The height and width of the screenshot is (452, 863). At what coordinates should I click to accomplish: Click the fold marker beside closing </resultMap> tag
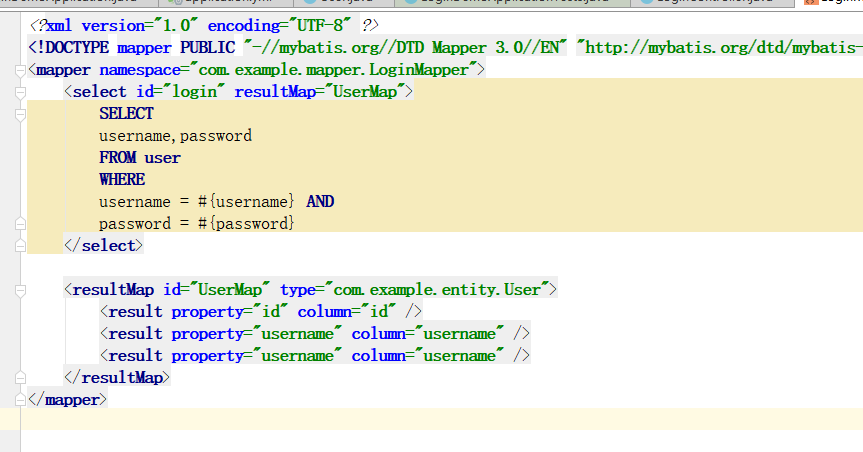20,378
